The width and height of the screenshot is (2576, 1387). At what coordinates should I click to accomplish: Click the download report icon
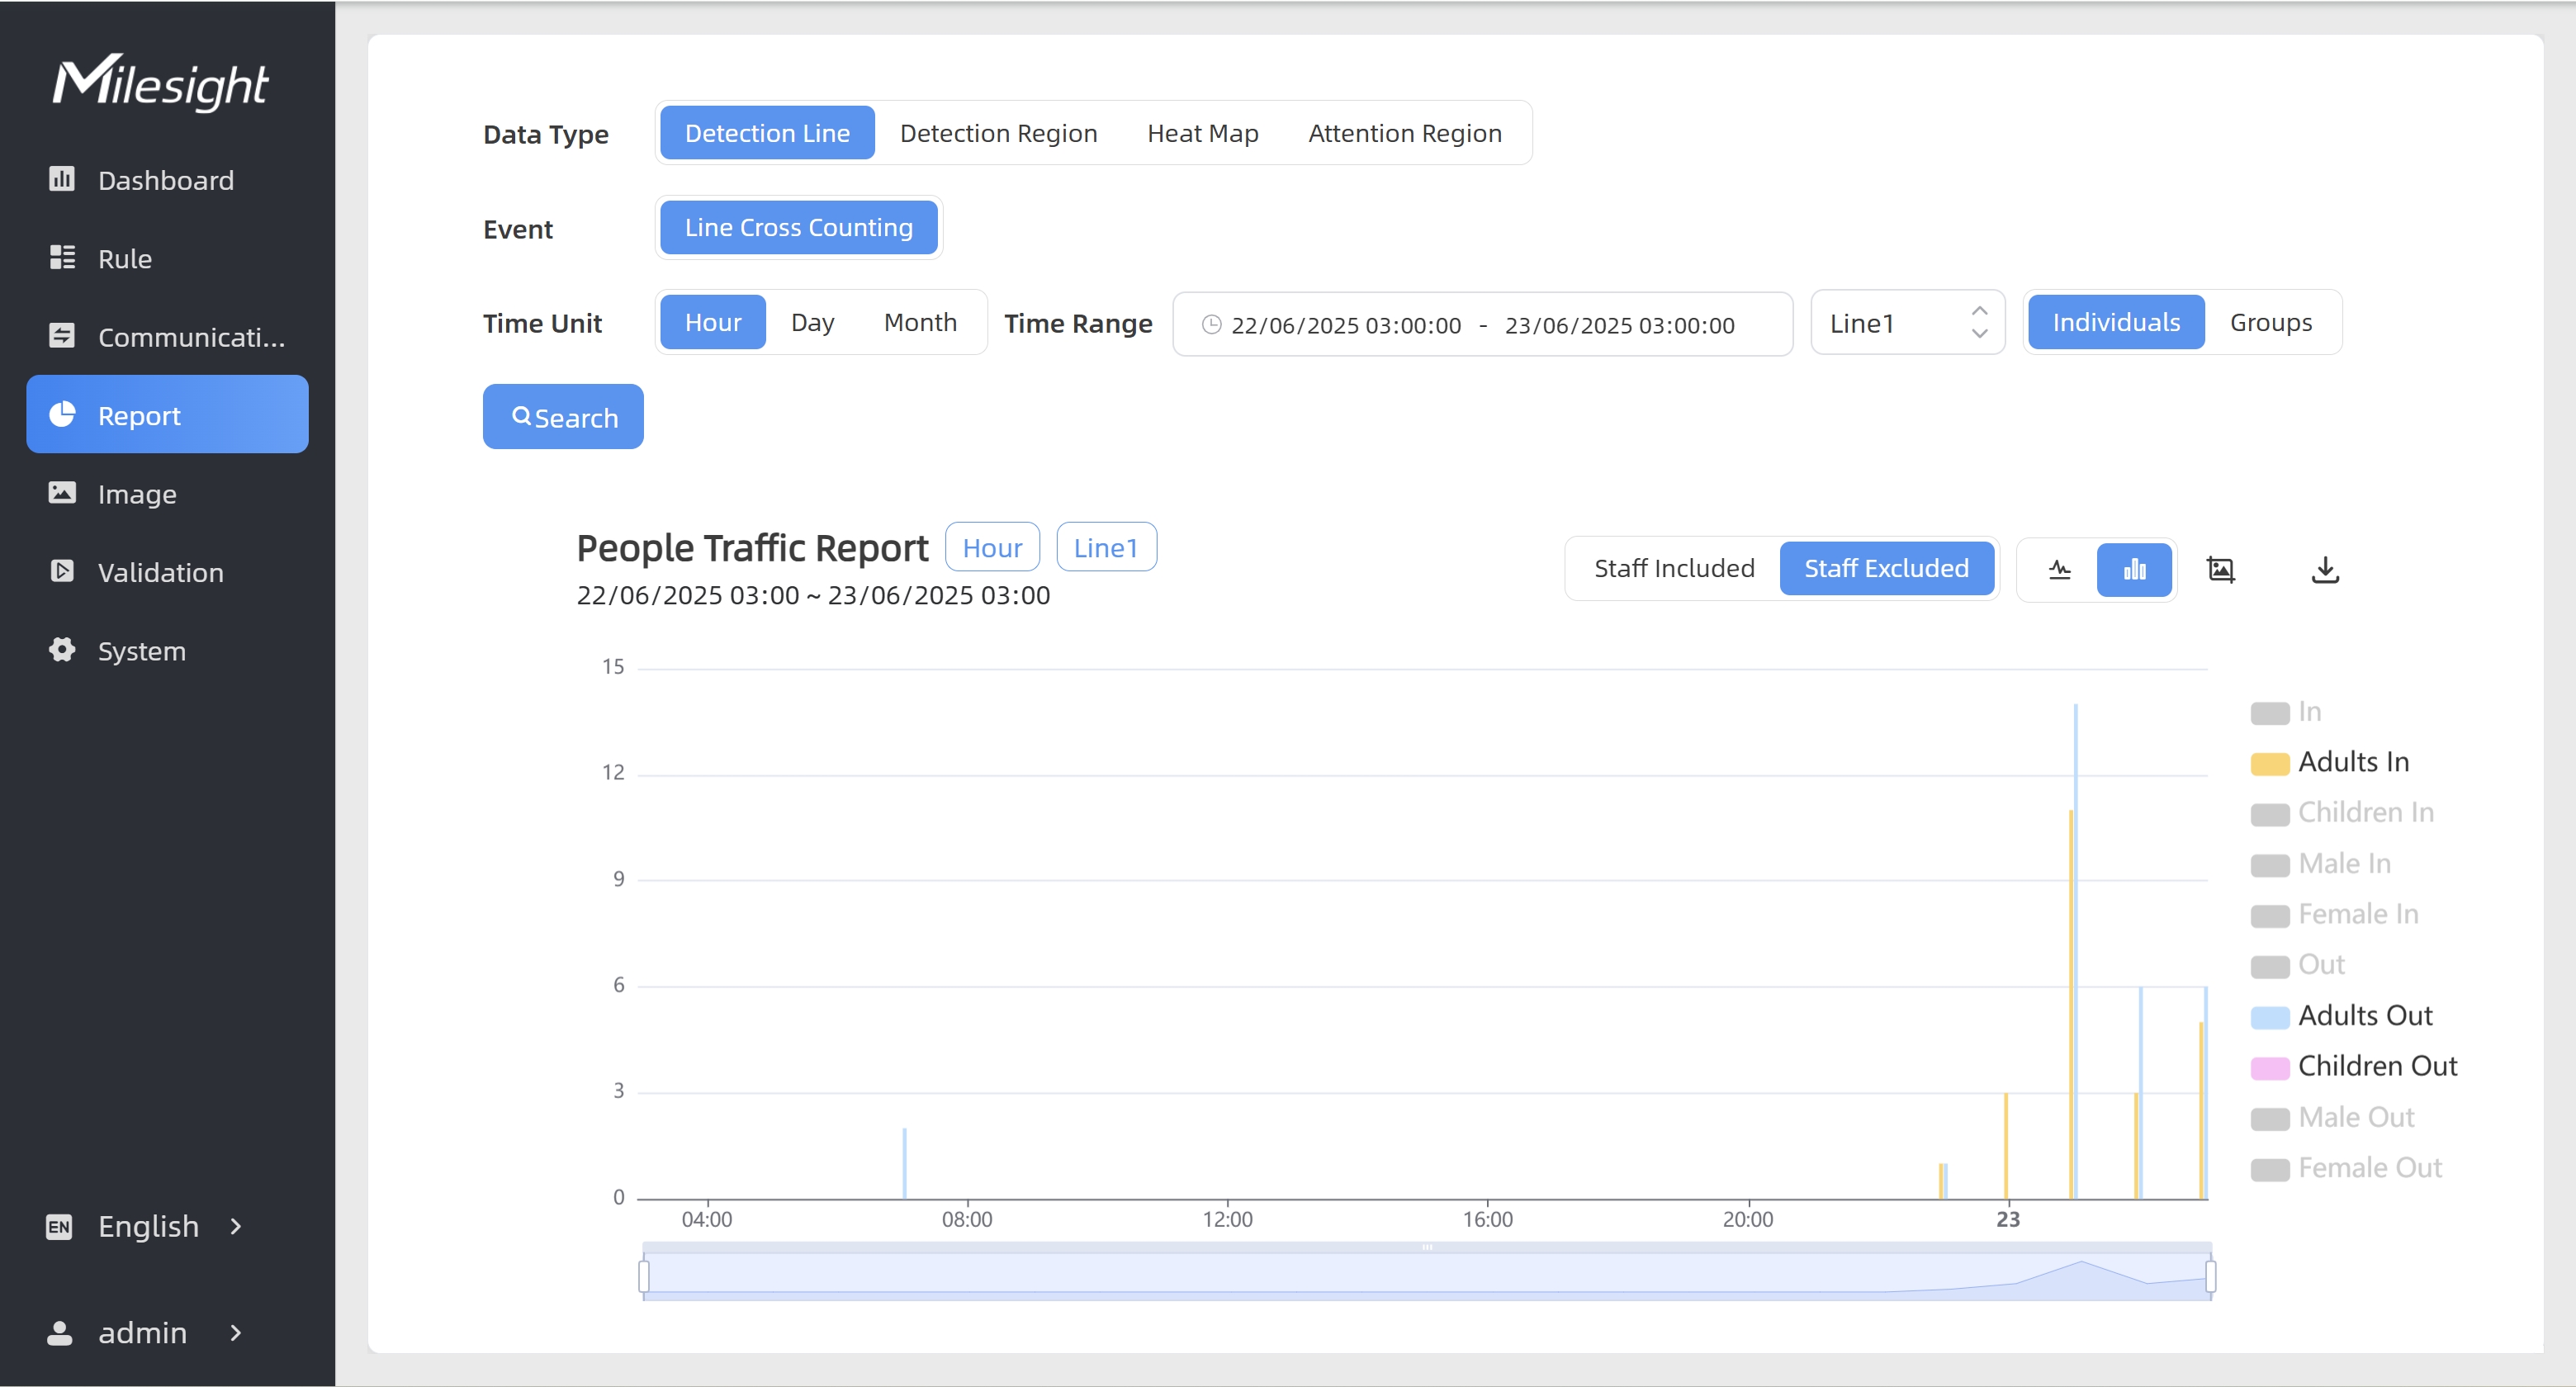(x=2325, y=569)
